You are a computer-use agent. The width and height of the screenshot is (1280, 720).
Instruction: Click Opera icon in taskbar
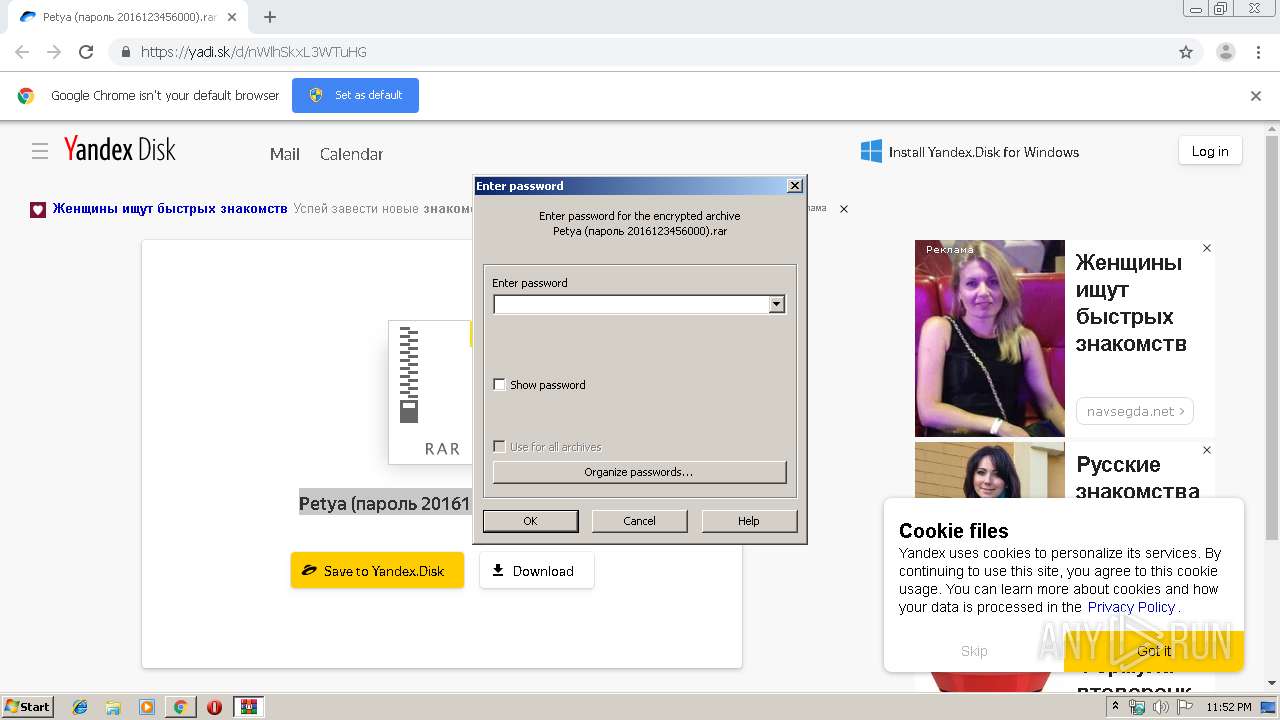pos(214,707)
